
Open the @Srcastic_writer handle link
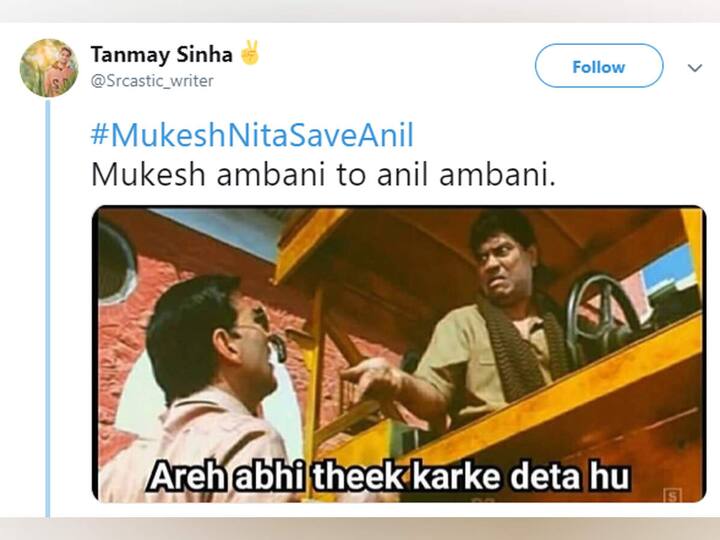click(x=152, y=81)
